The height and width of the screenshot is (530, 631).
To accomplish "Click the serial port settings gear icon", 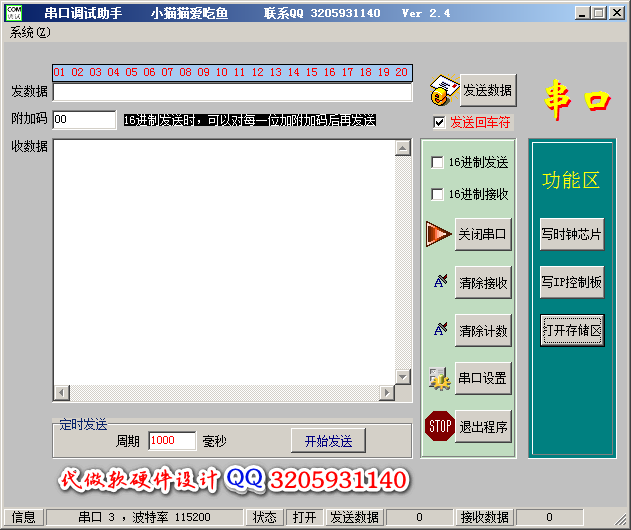I will coord(439,378).
